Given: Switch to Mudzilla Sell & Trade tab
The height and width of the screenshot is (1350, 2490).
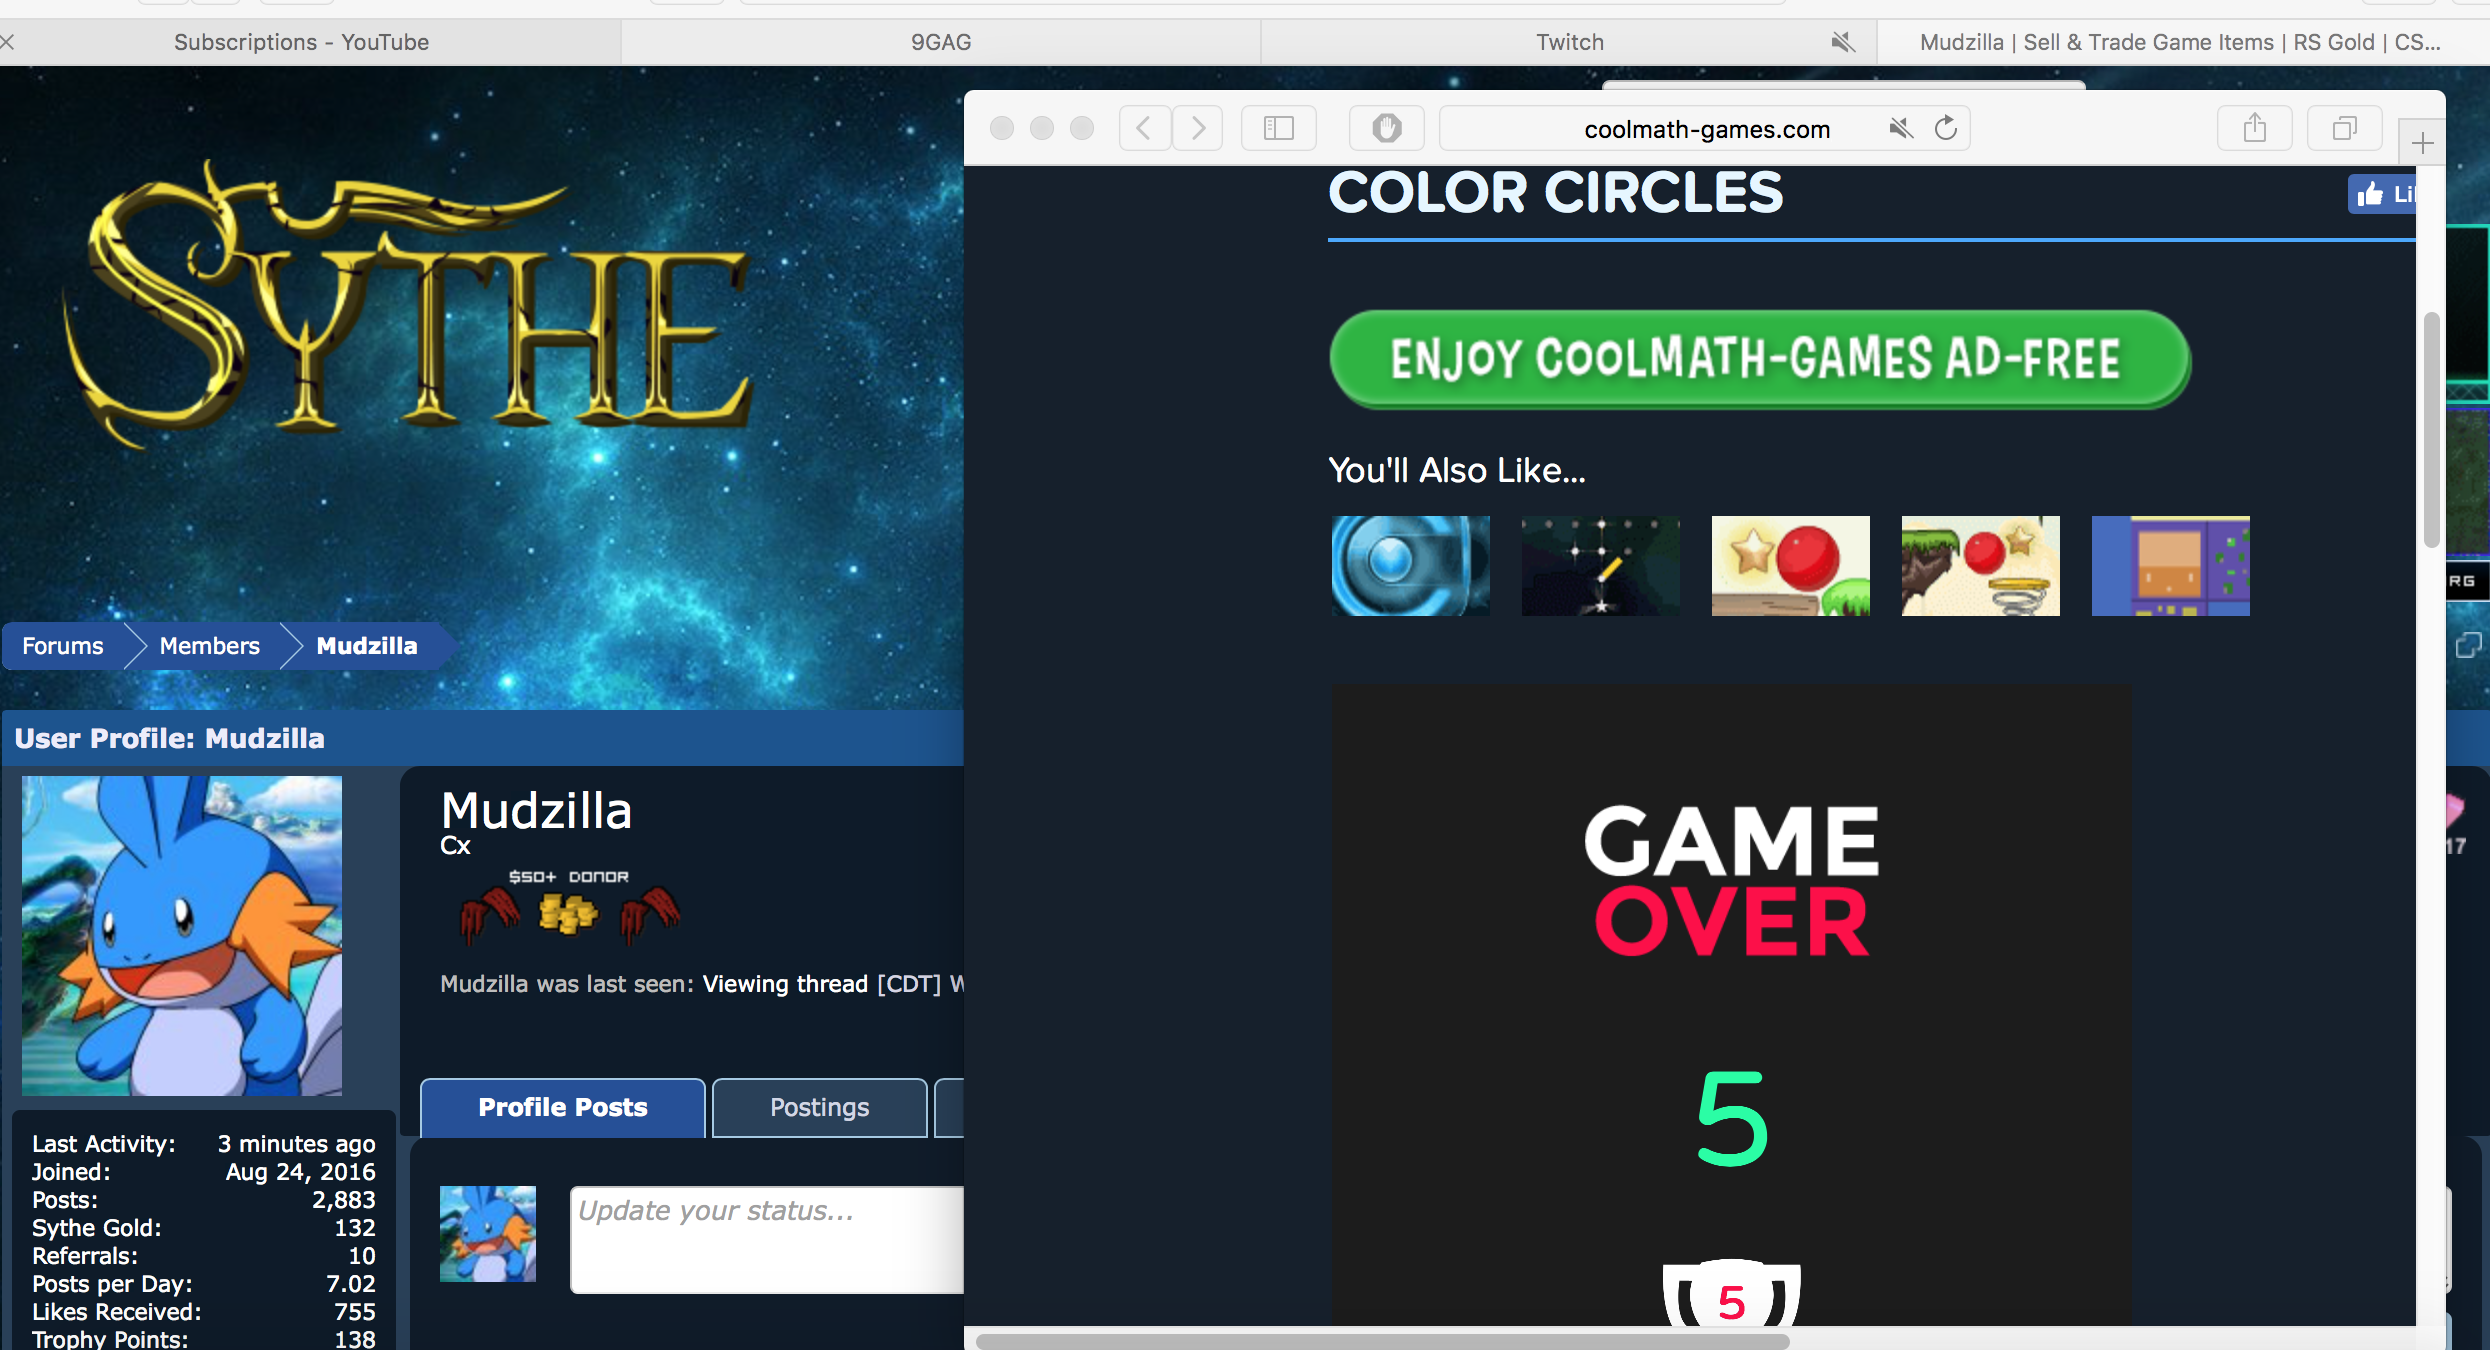Looking at the screenshot, I should pyautogui.click(x=2180, y=42).
